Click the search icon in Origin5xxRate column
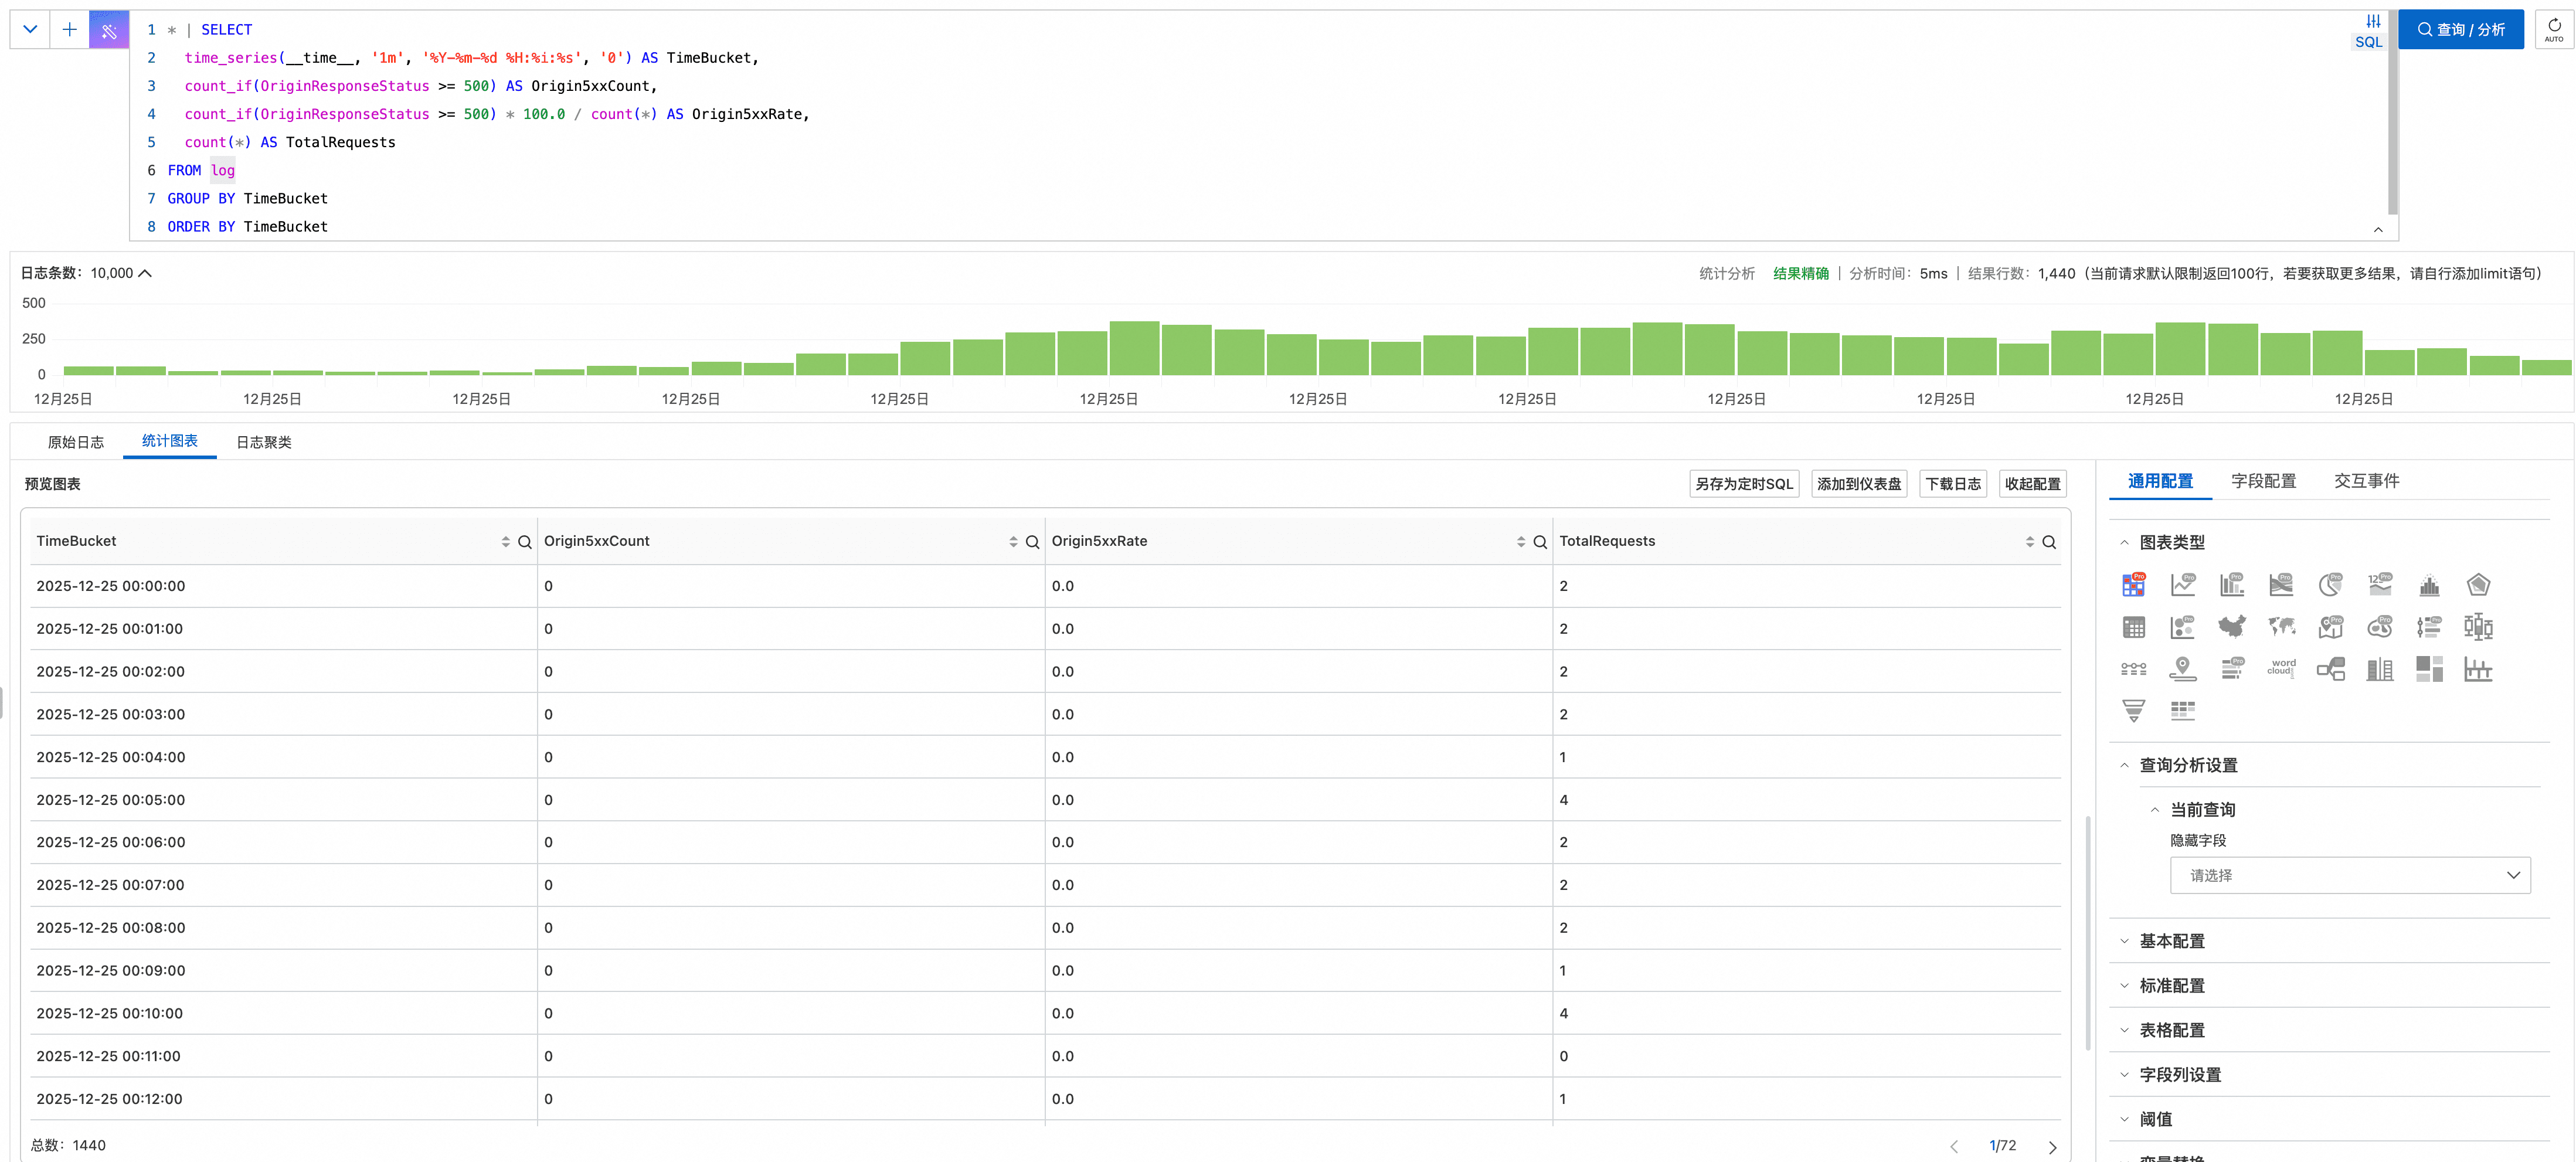This screenshot has height=1162, width=2576. pyautogui.click(x=1540, y=542)
